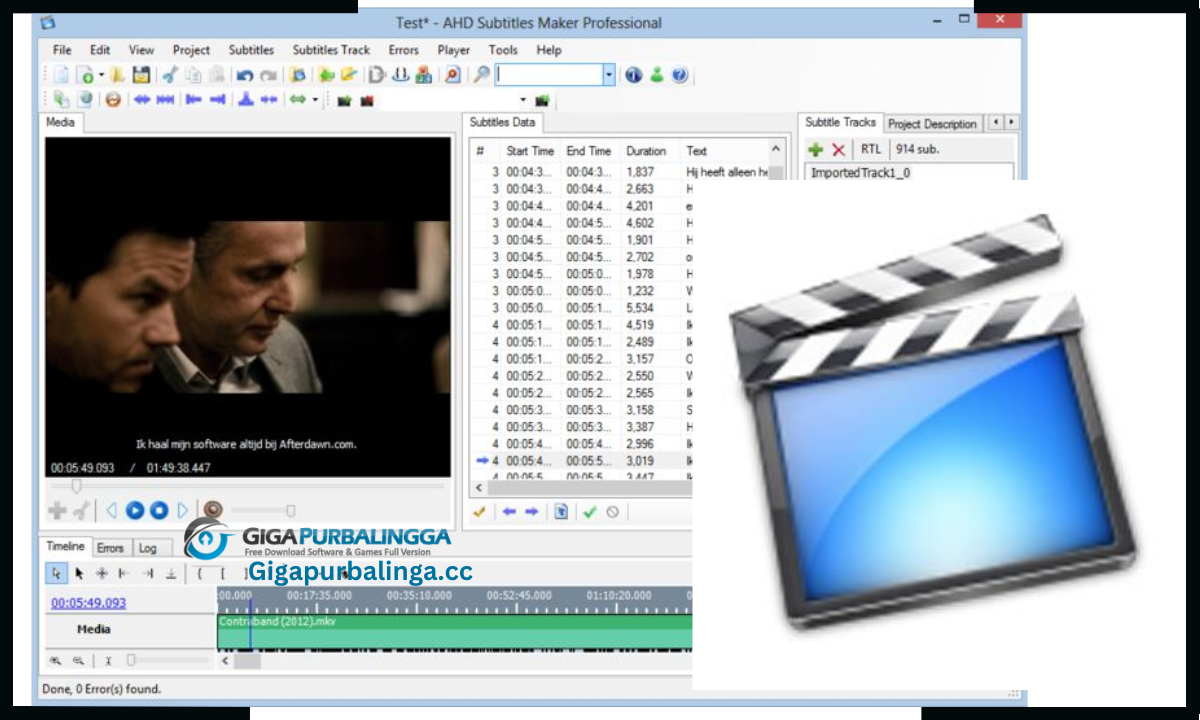Click the volume speaker icon in the player
The height and width of the screenshot is (720, 1200).
pos(213,511)
